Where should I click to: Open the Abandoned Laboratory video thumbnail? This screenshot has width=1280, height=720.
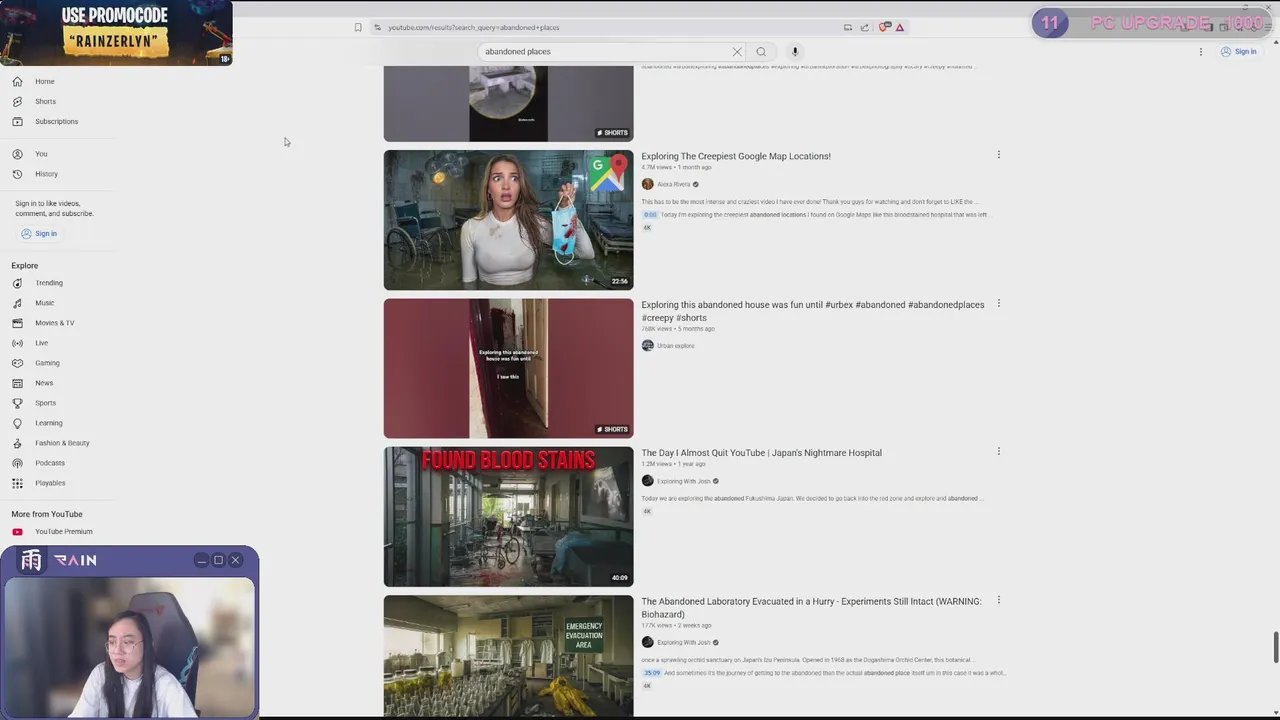click(x=508, y=656)
